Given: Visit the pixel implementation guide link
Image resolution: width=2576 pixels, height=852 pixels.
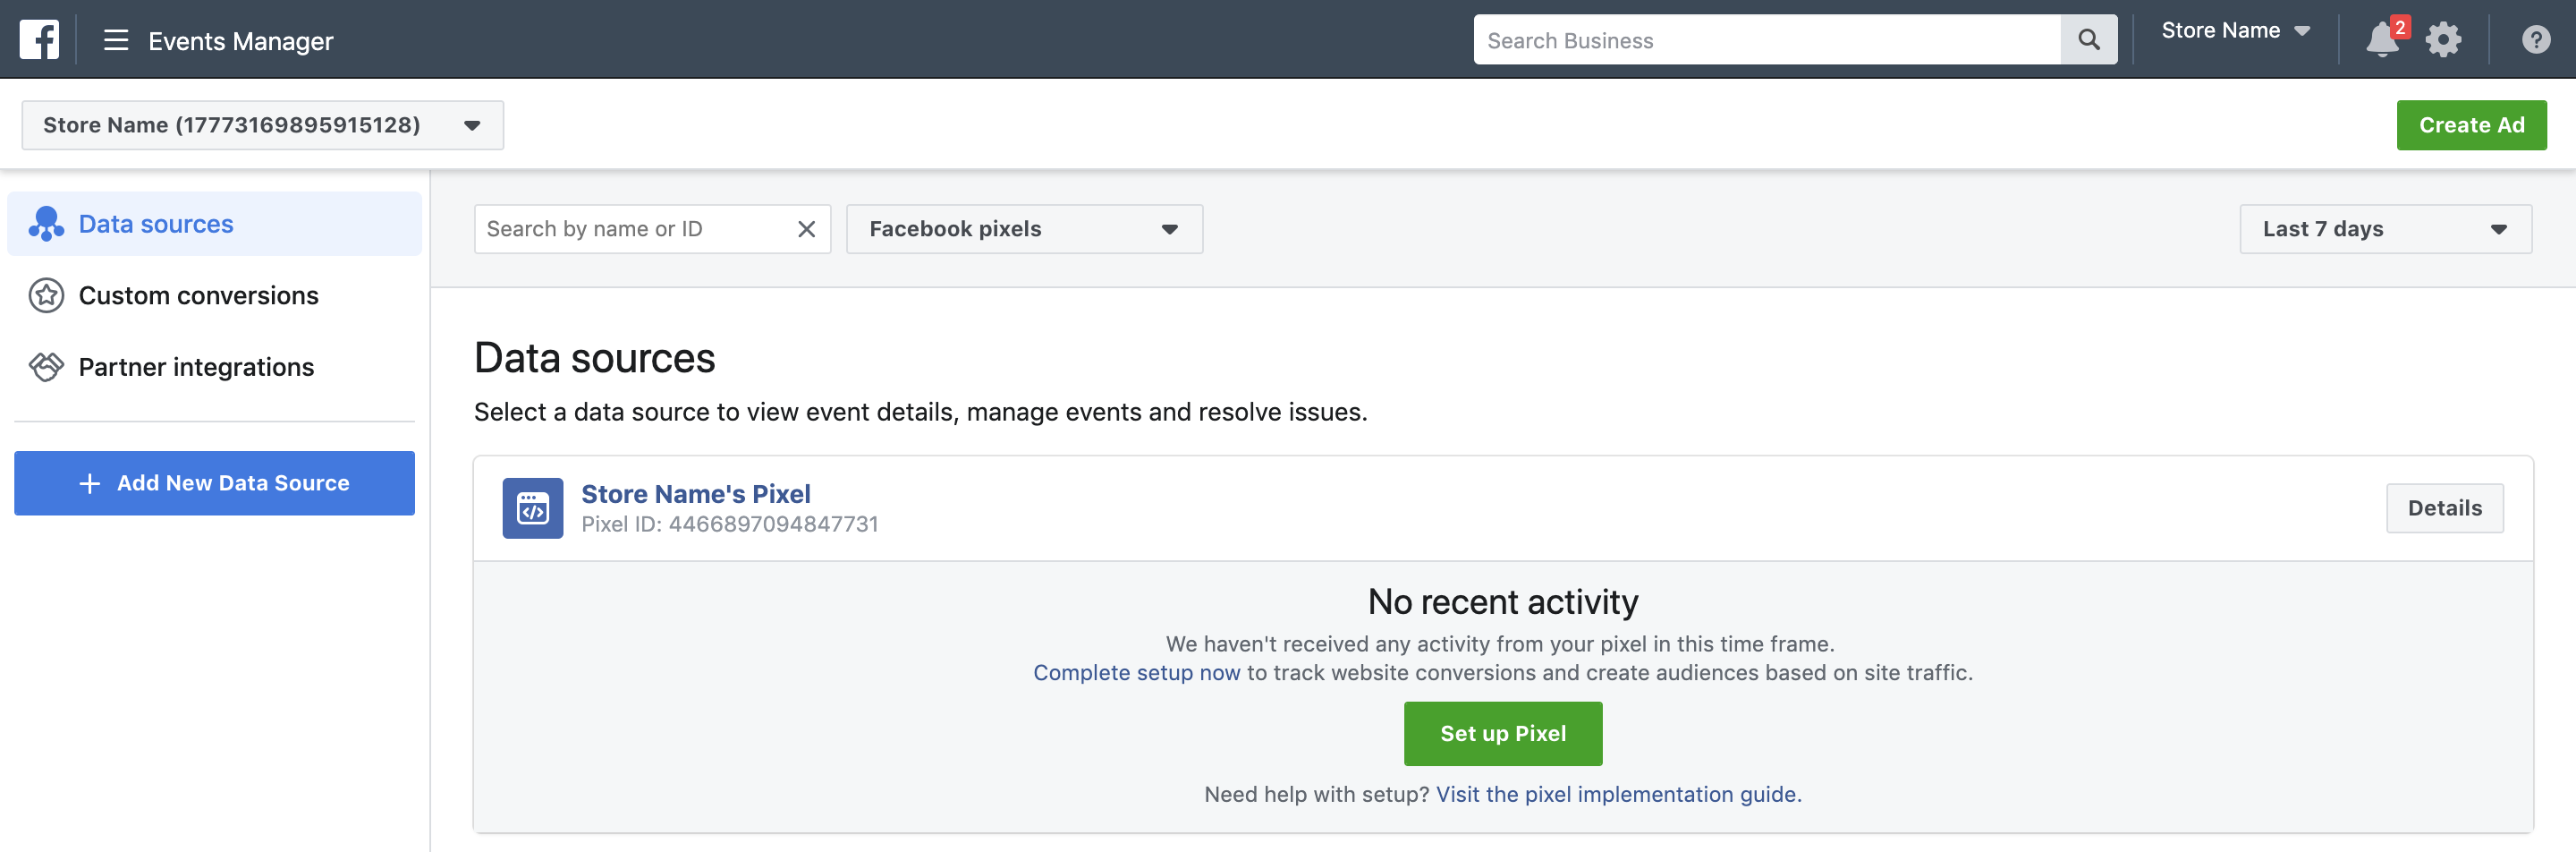Looking at the screenshot, I should (x=1618, y=794).
